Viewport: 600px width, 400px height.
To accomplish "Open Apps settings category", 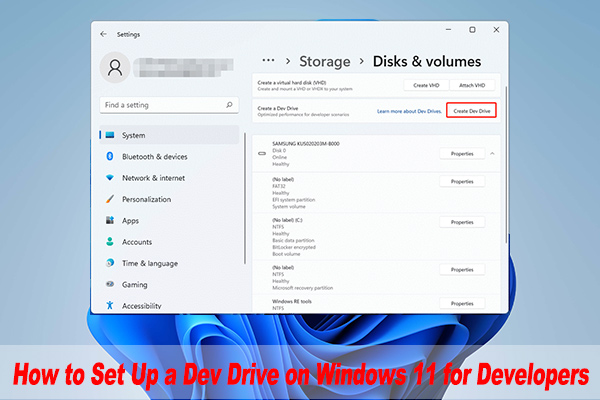I will (169, 221).
